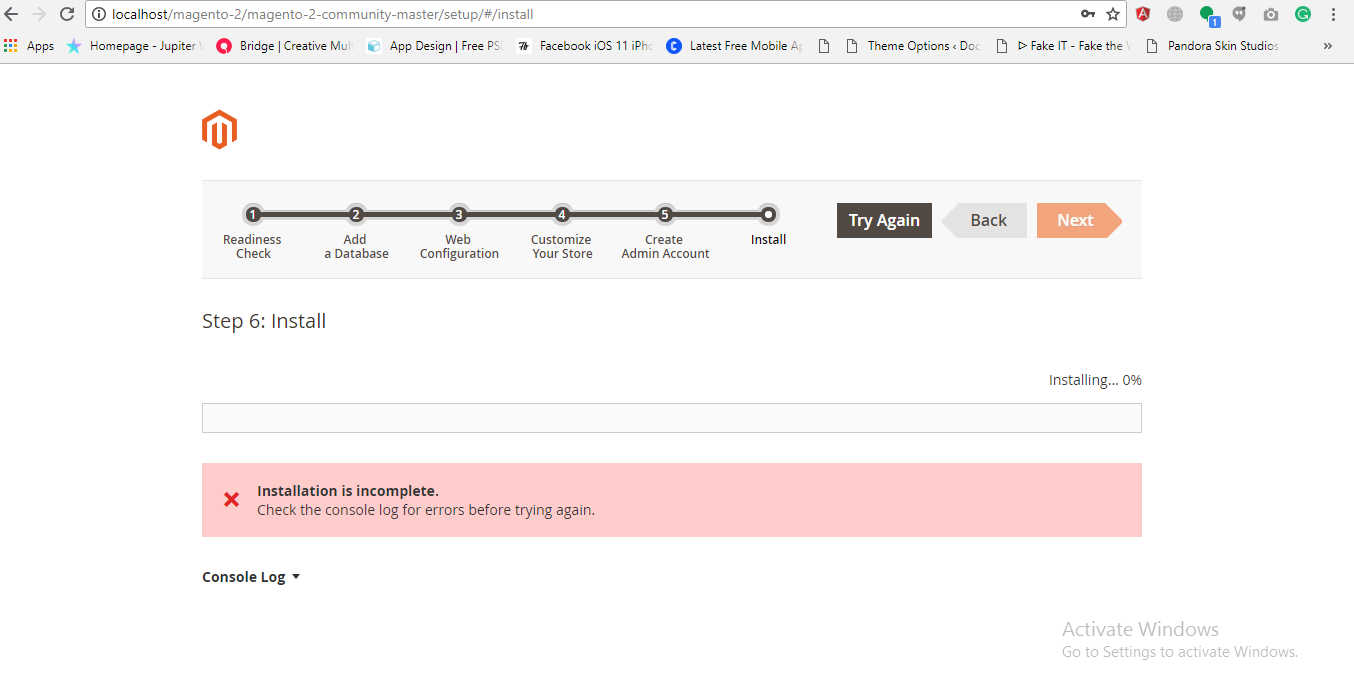1354x674 pixels.
Task: Expand the Console Log section
Action: 251,577
